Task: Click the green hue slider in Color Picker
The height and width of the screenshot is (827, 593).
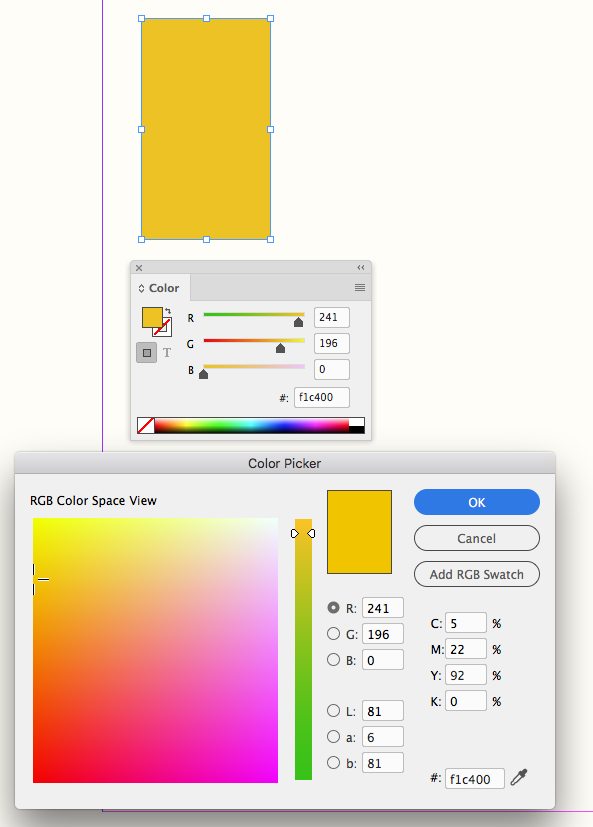Action: (x=303, y=650)
